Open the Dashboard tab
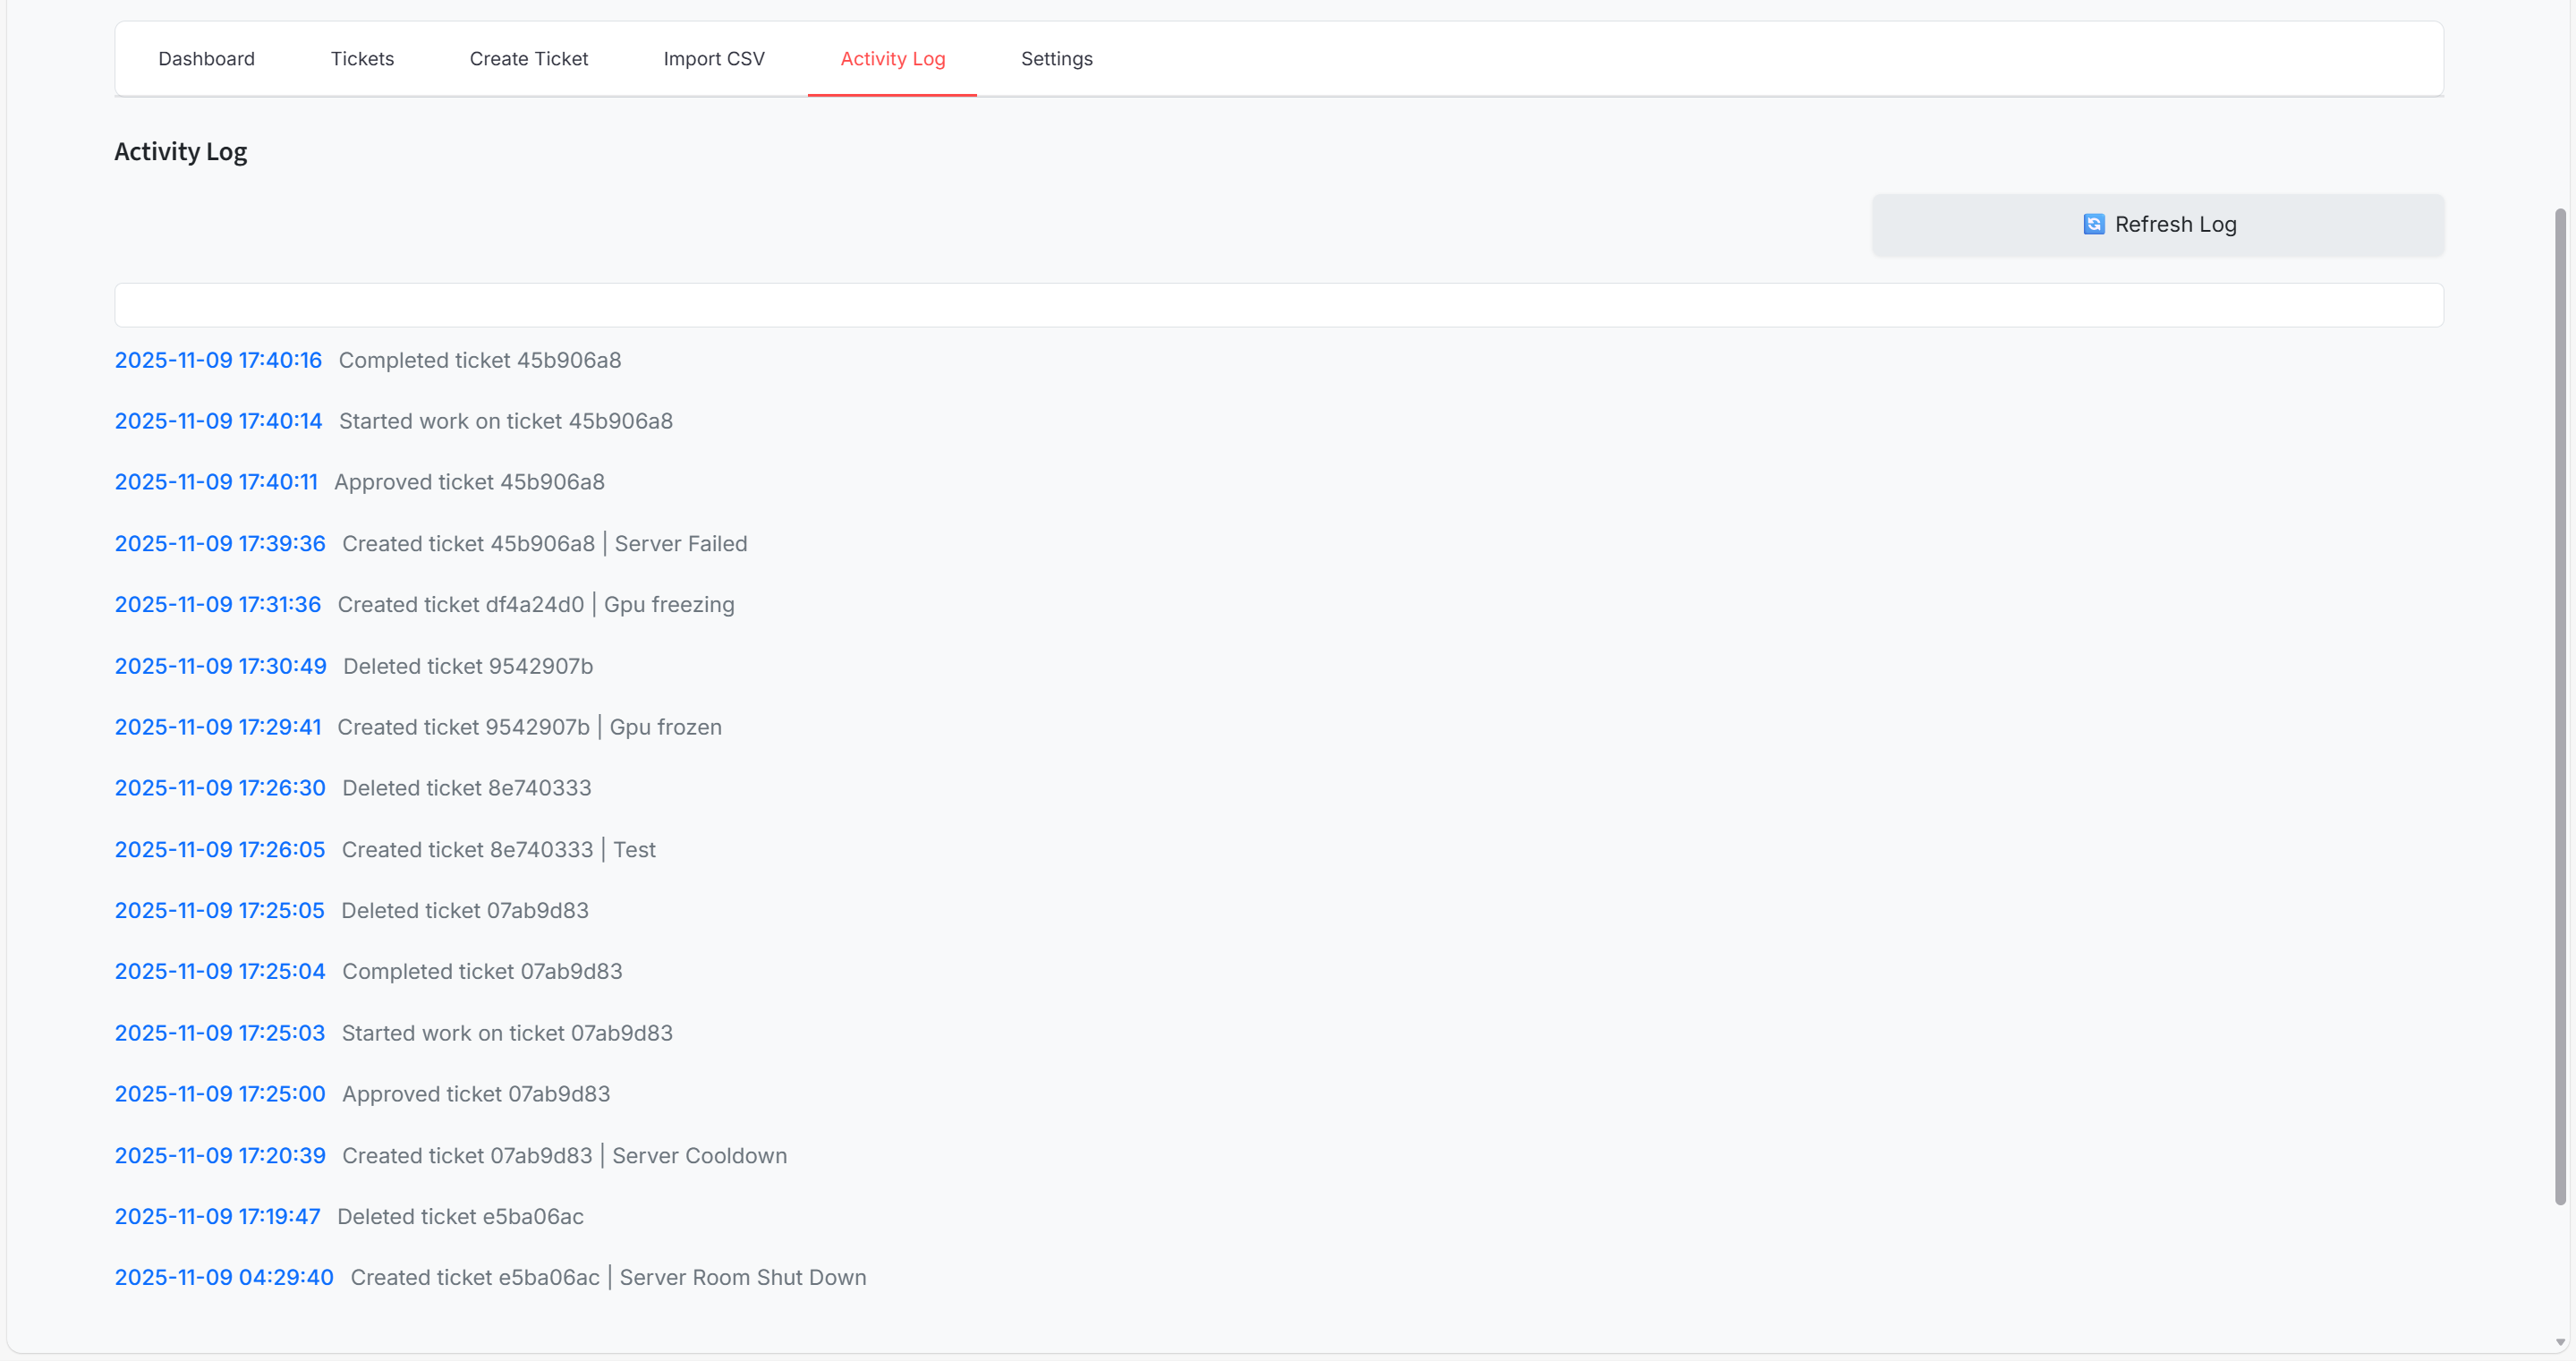The image size is (2576, 1361). click(x=206, y=59)
